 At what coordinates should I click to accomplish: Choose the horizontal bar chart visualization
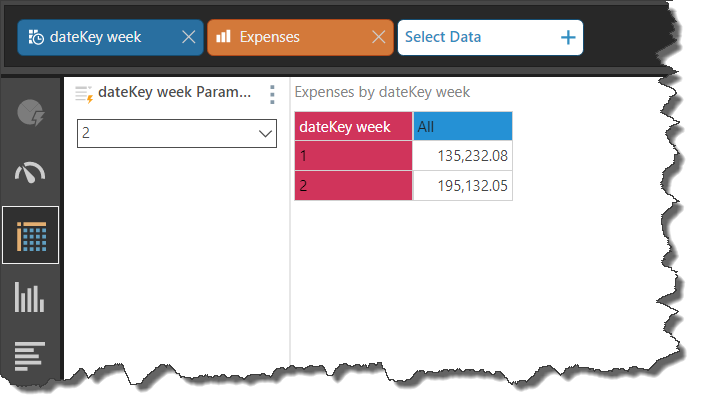point(31,356)
